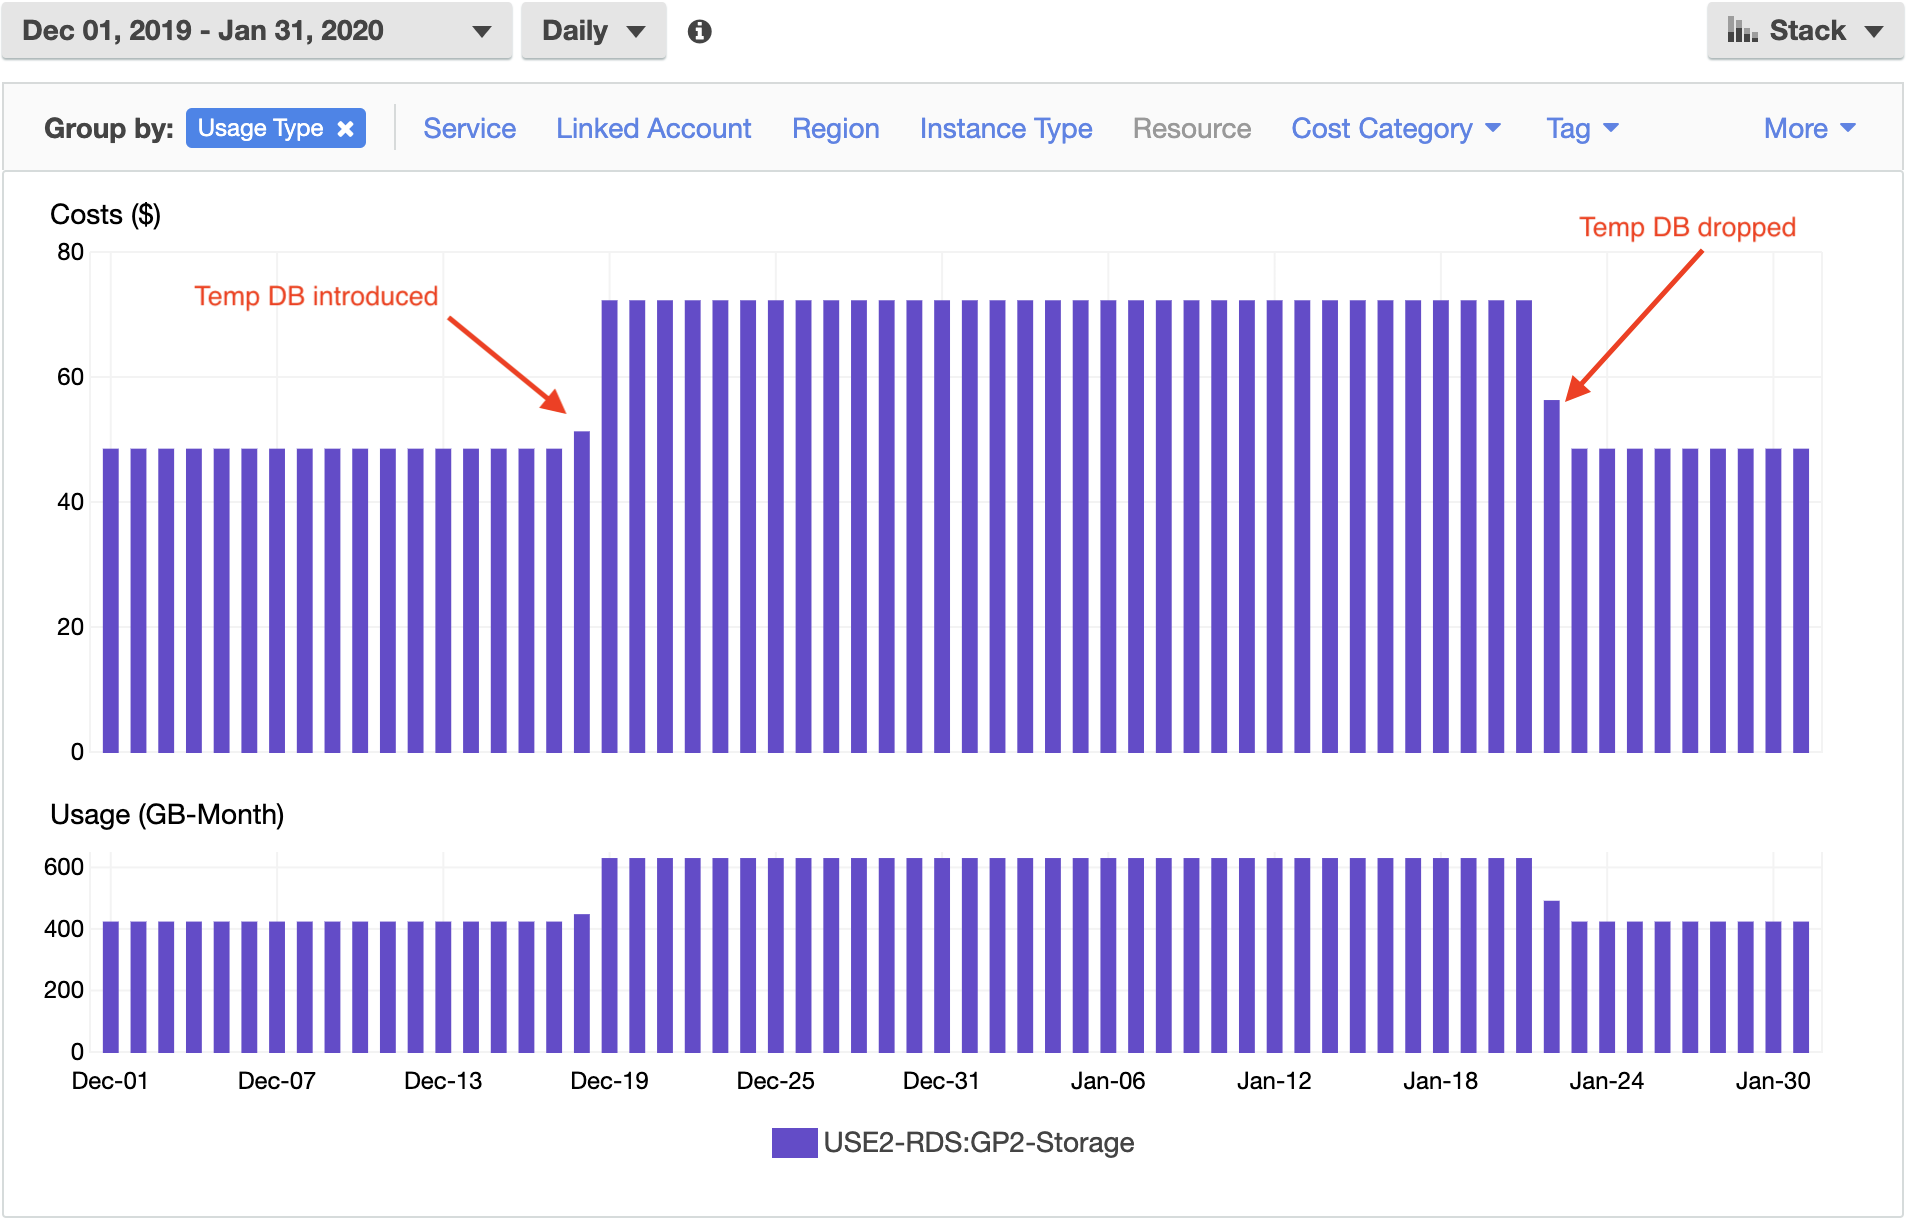The width and height of the screenshot is (1906, 1220).
Task: Click the Costs ($) chart title
Action: click(x=105, y=215)
